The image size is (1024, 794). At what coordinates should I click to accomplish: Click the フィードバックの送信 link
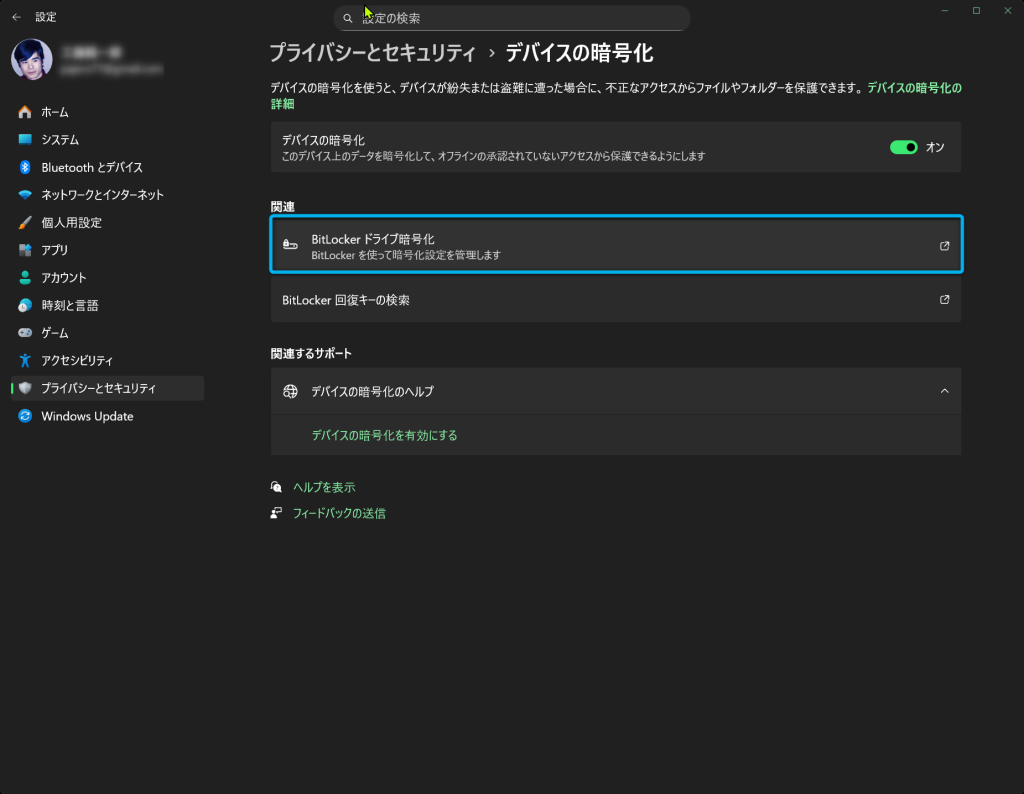(339, 514)
